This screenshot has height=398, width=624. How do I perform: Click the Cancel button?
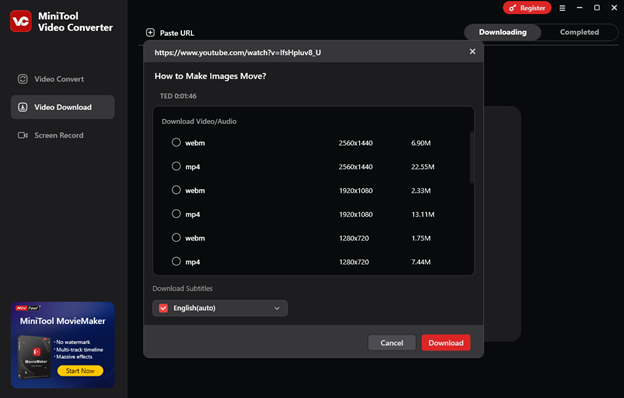392,343
